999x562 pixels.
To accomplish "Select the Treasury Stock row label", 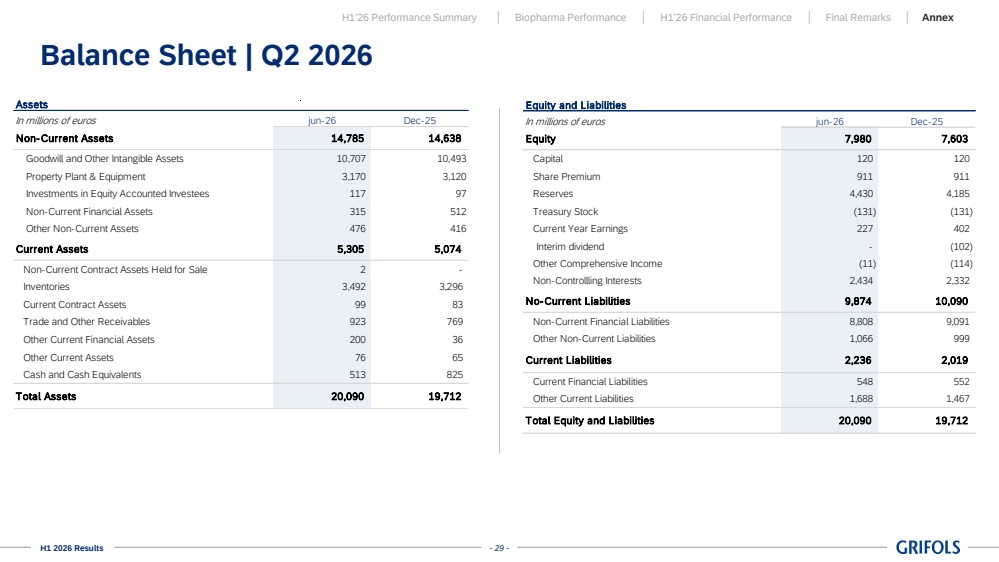I will click(x=565, y=212).
